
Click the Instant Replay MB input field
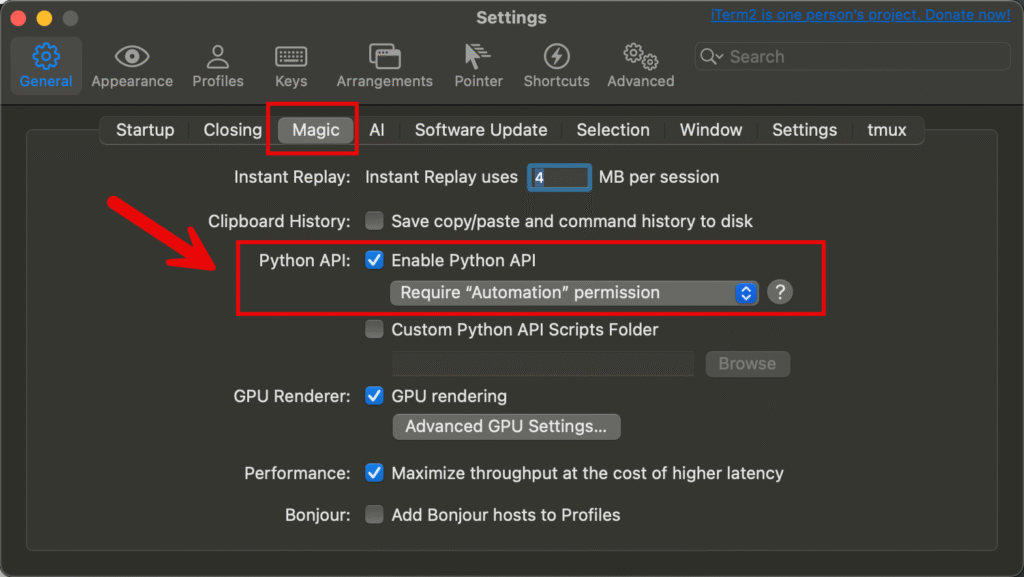click(558, 177)
